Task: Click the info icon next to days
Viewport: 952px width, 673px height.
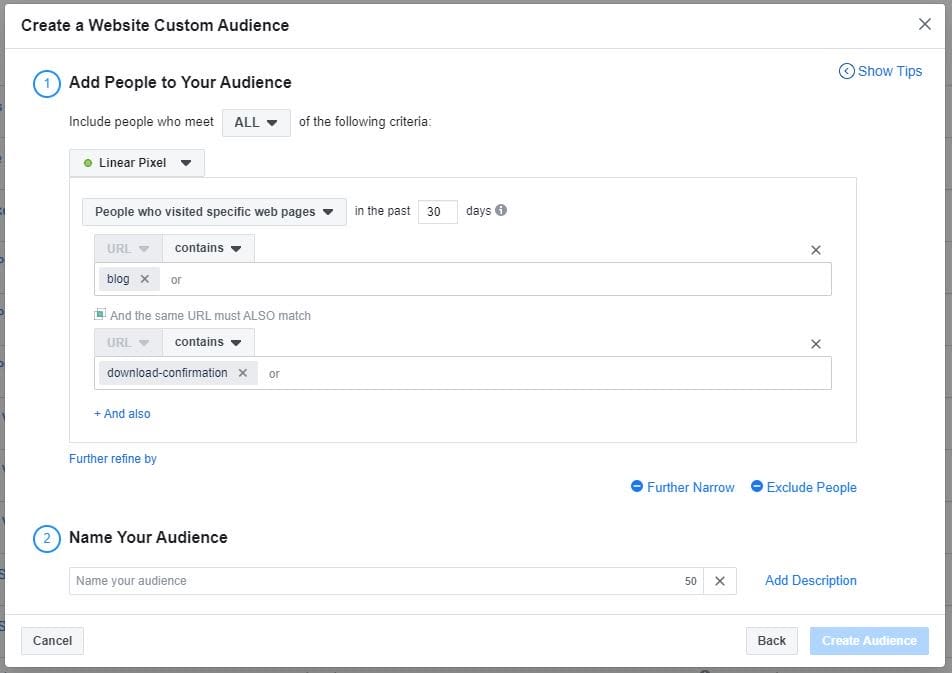Action: tap(501, 210)
